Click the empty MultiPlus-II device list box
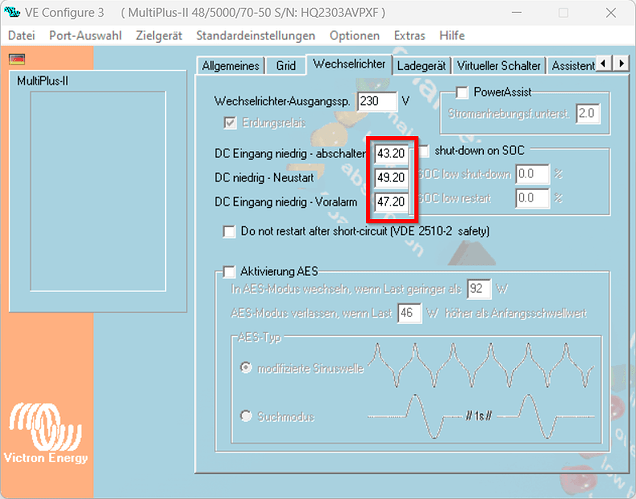Viewport: 636px width, 499px height. pos(98,191)
